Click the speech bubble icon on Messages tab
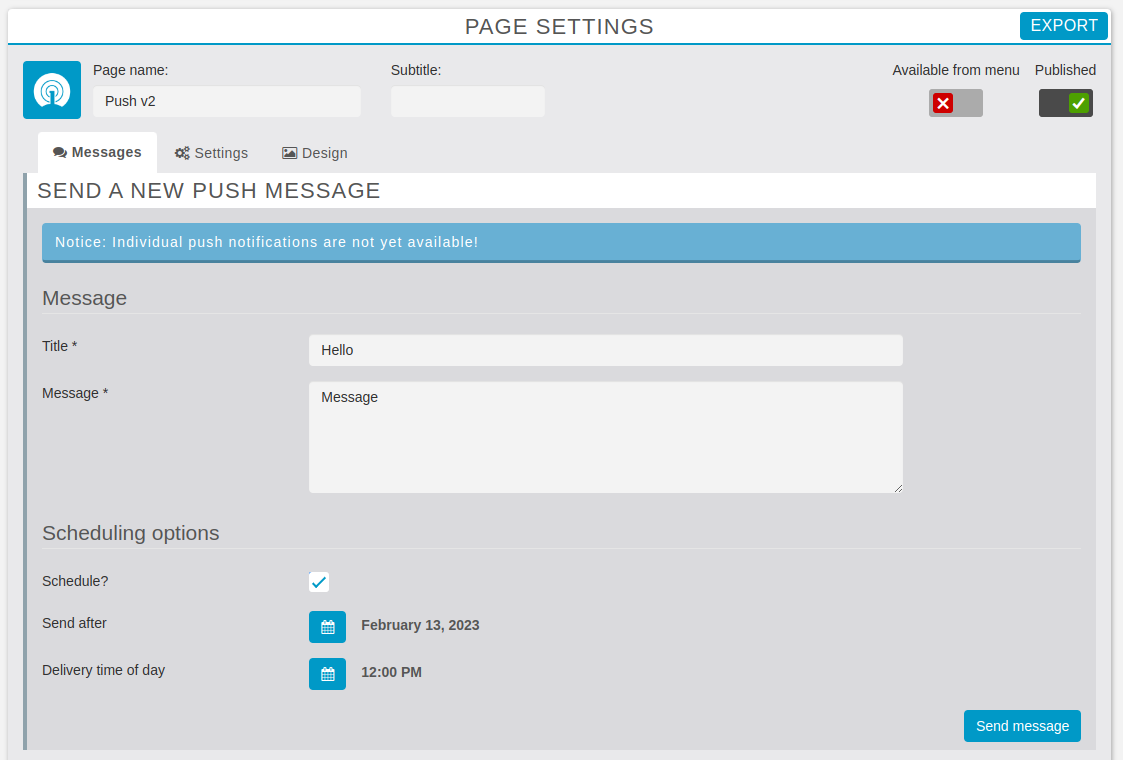1123x760 pixels. pos(60,153)
